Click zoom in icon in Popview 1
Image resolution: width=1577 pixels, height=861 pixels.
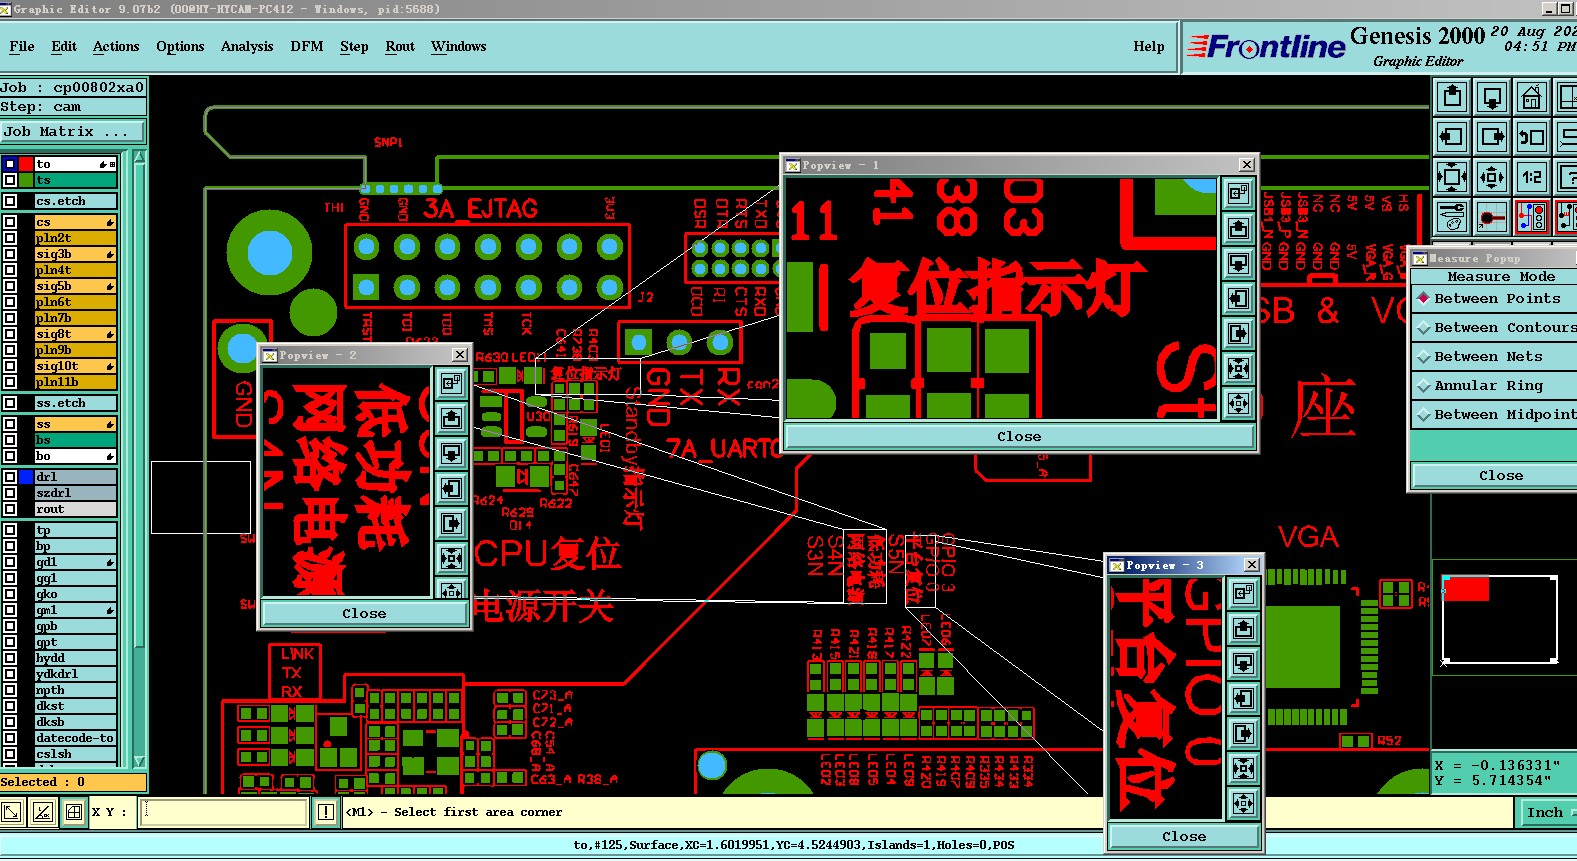point(1238,368)
